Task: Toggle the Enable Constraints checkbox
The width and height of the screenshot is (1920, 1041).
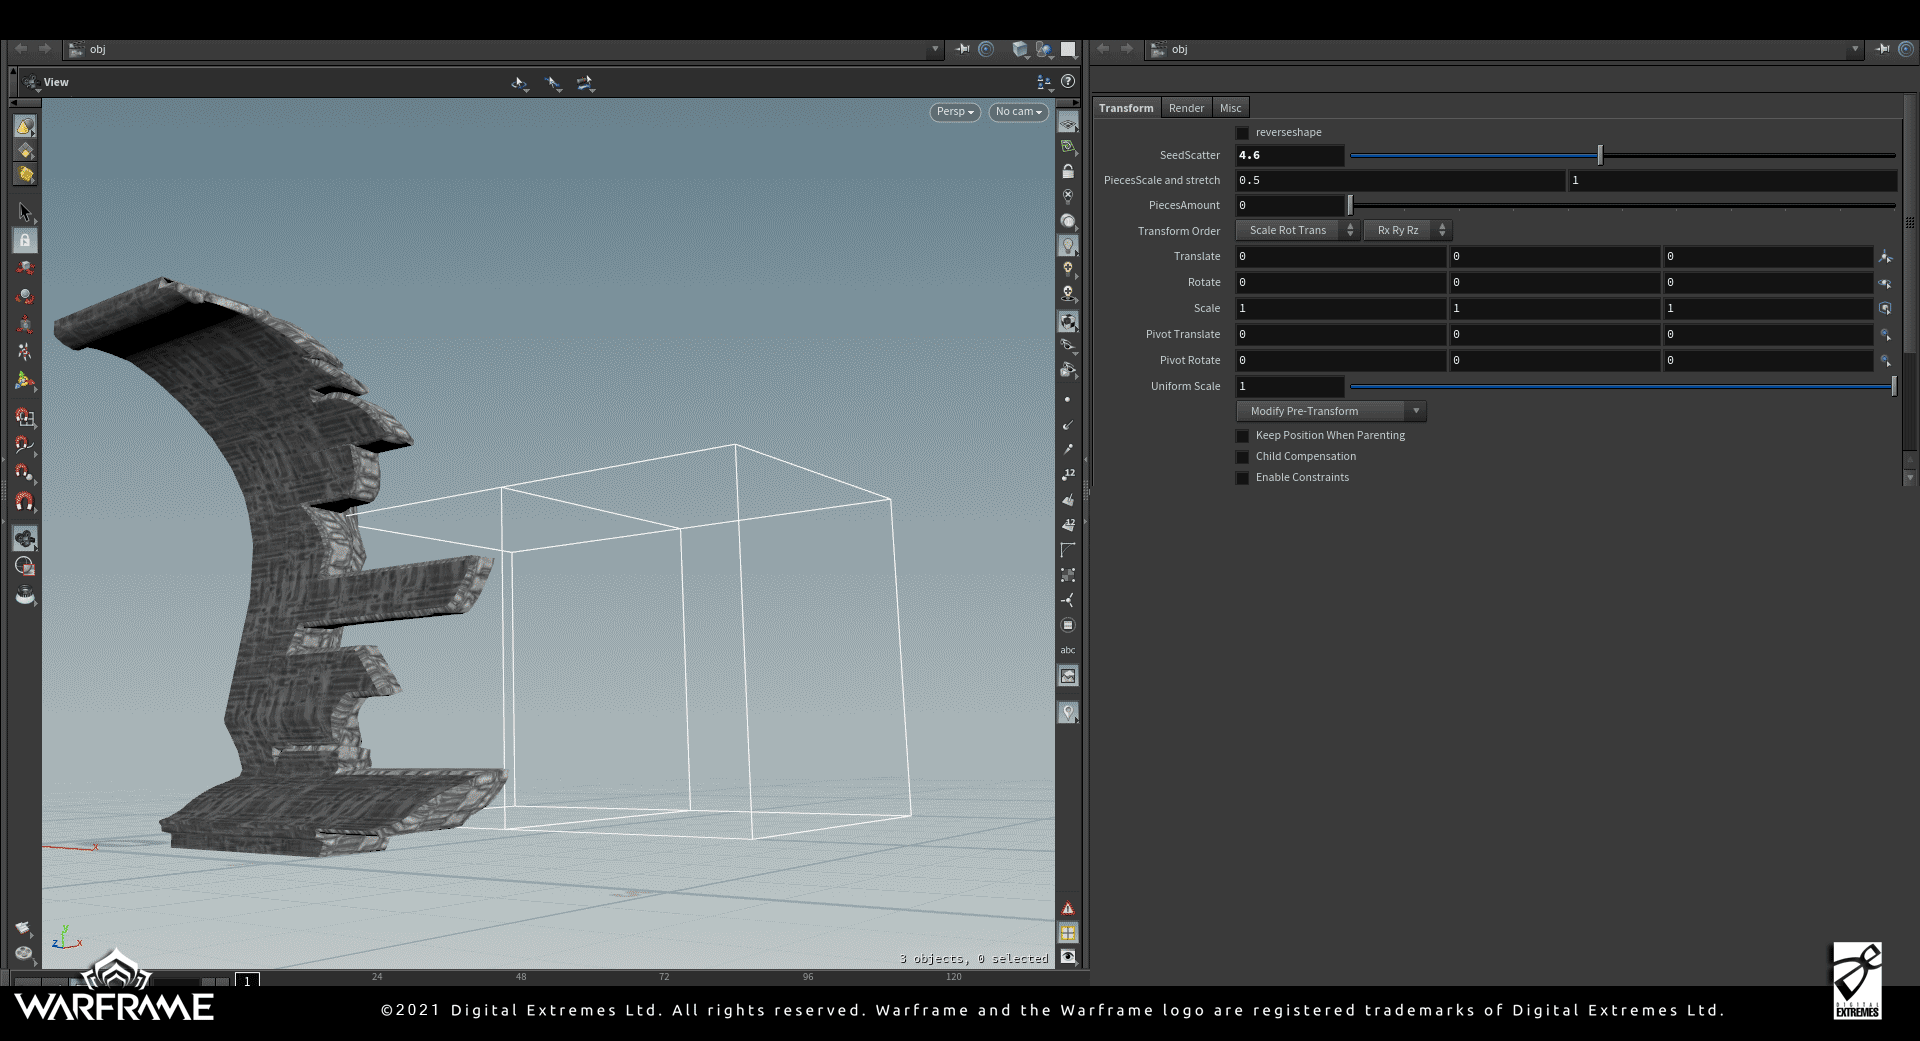Action: 1243,478
